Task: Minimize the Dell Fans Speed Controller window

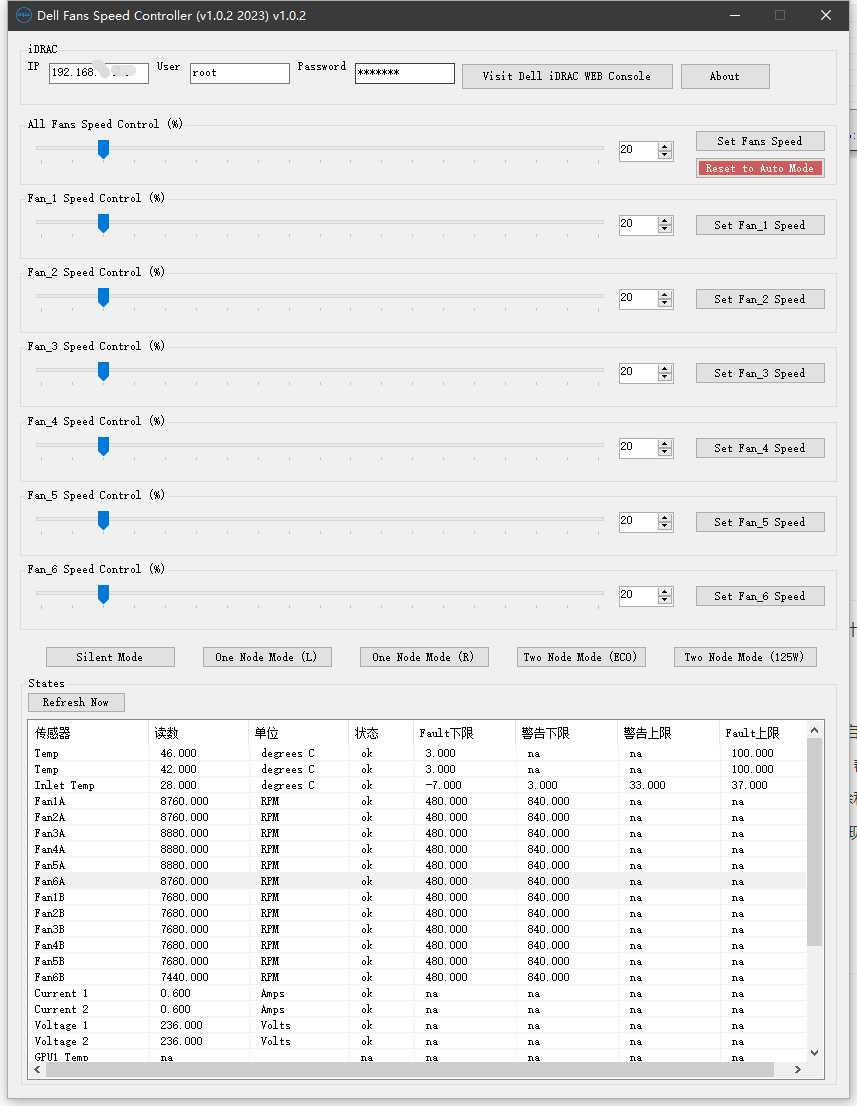Action: click(x=735, y=15)
